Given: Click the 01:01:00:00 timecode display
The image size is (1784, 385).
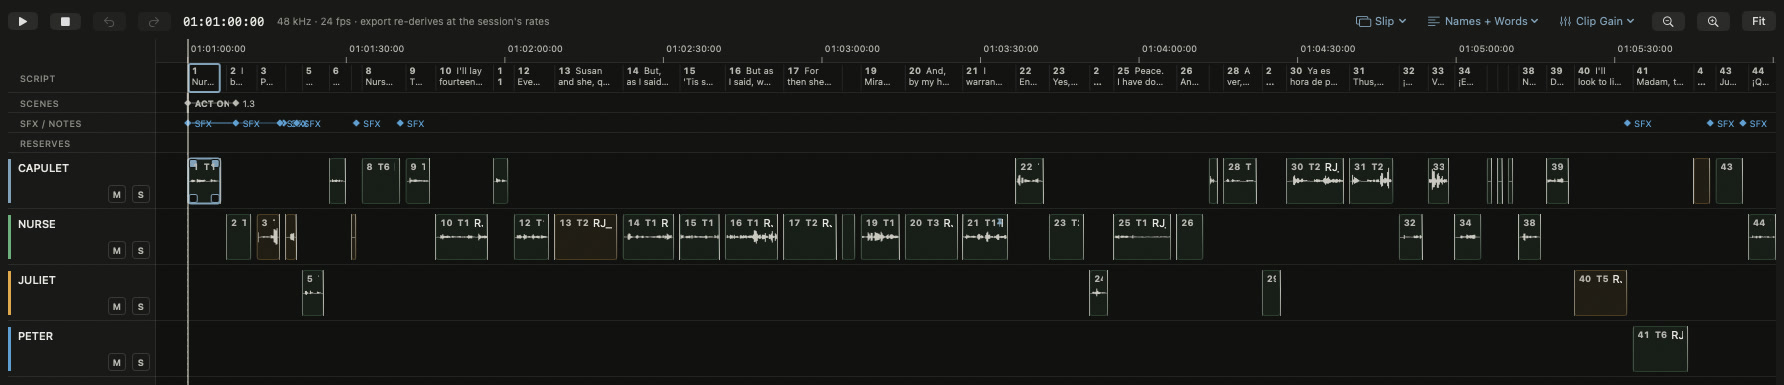Looking at the screenshot, I should click(224, 21).
